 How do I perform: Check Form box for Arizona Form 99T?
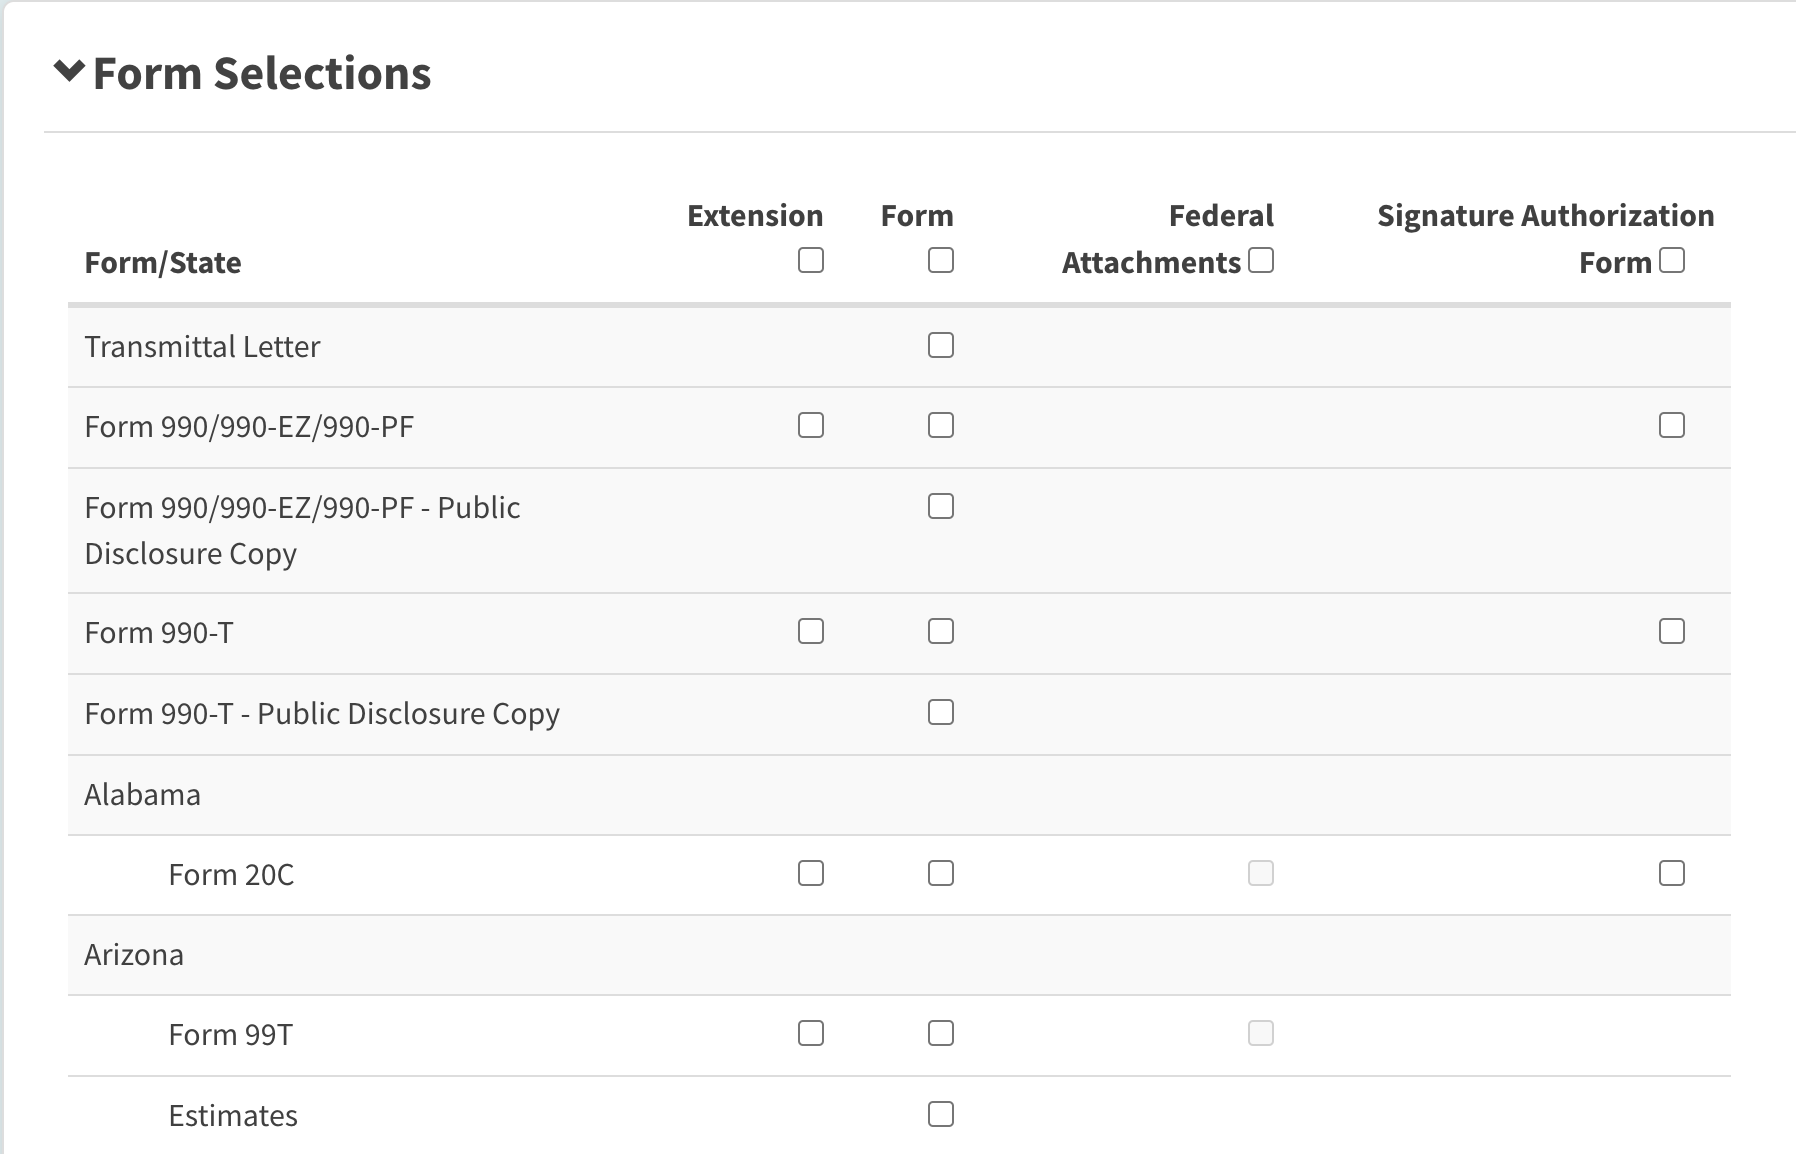pos(941,1034)
